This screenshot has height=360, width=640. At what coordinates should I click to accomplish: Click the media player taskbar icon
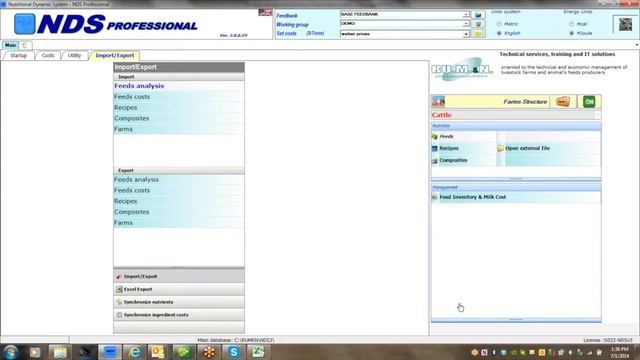click(x=35, y=352)
